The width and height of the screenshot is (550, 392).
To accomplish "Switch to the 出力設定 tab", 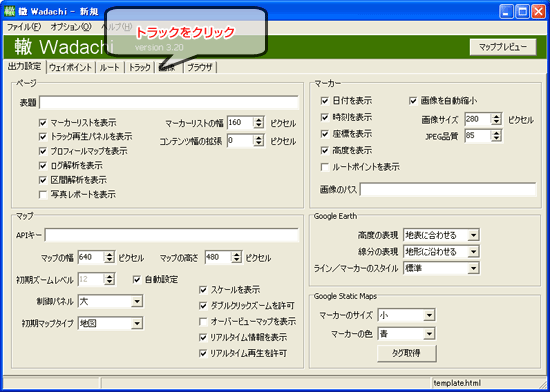I will (x=25, y=67).
